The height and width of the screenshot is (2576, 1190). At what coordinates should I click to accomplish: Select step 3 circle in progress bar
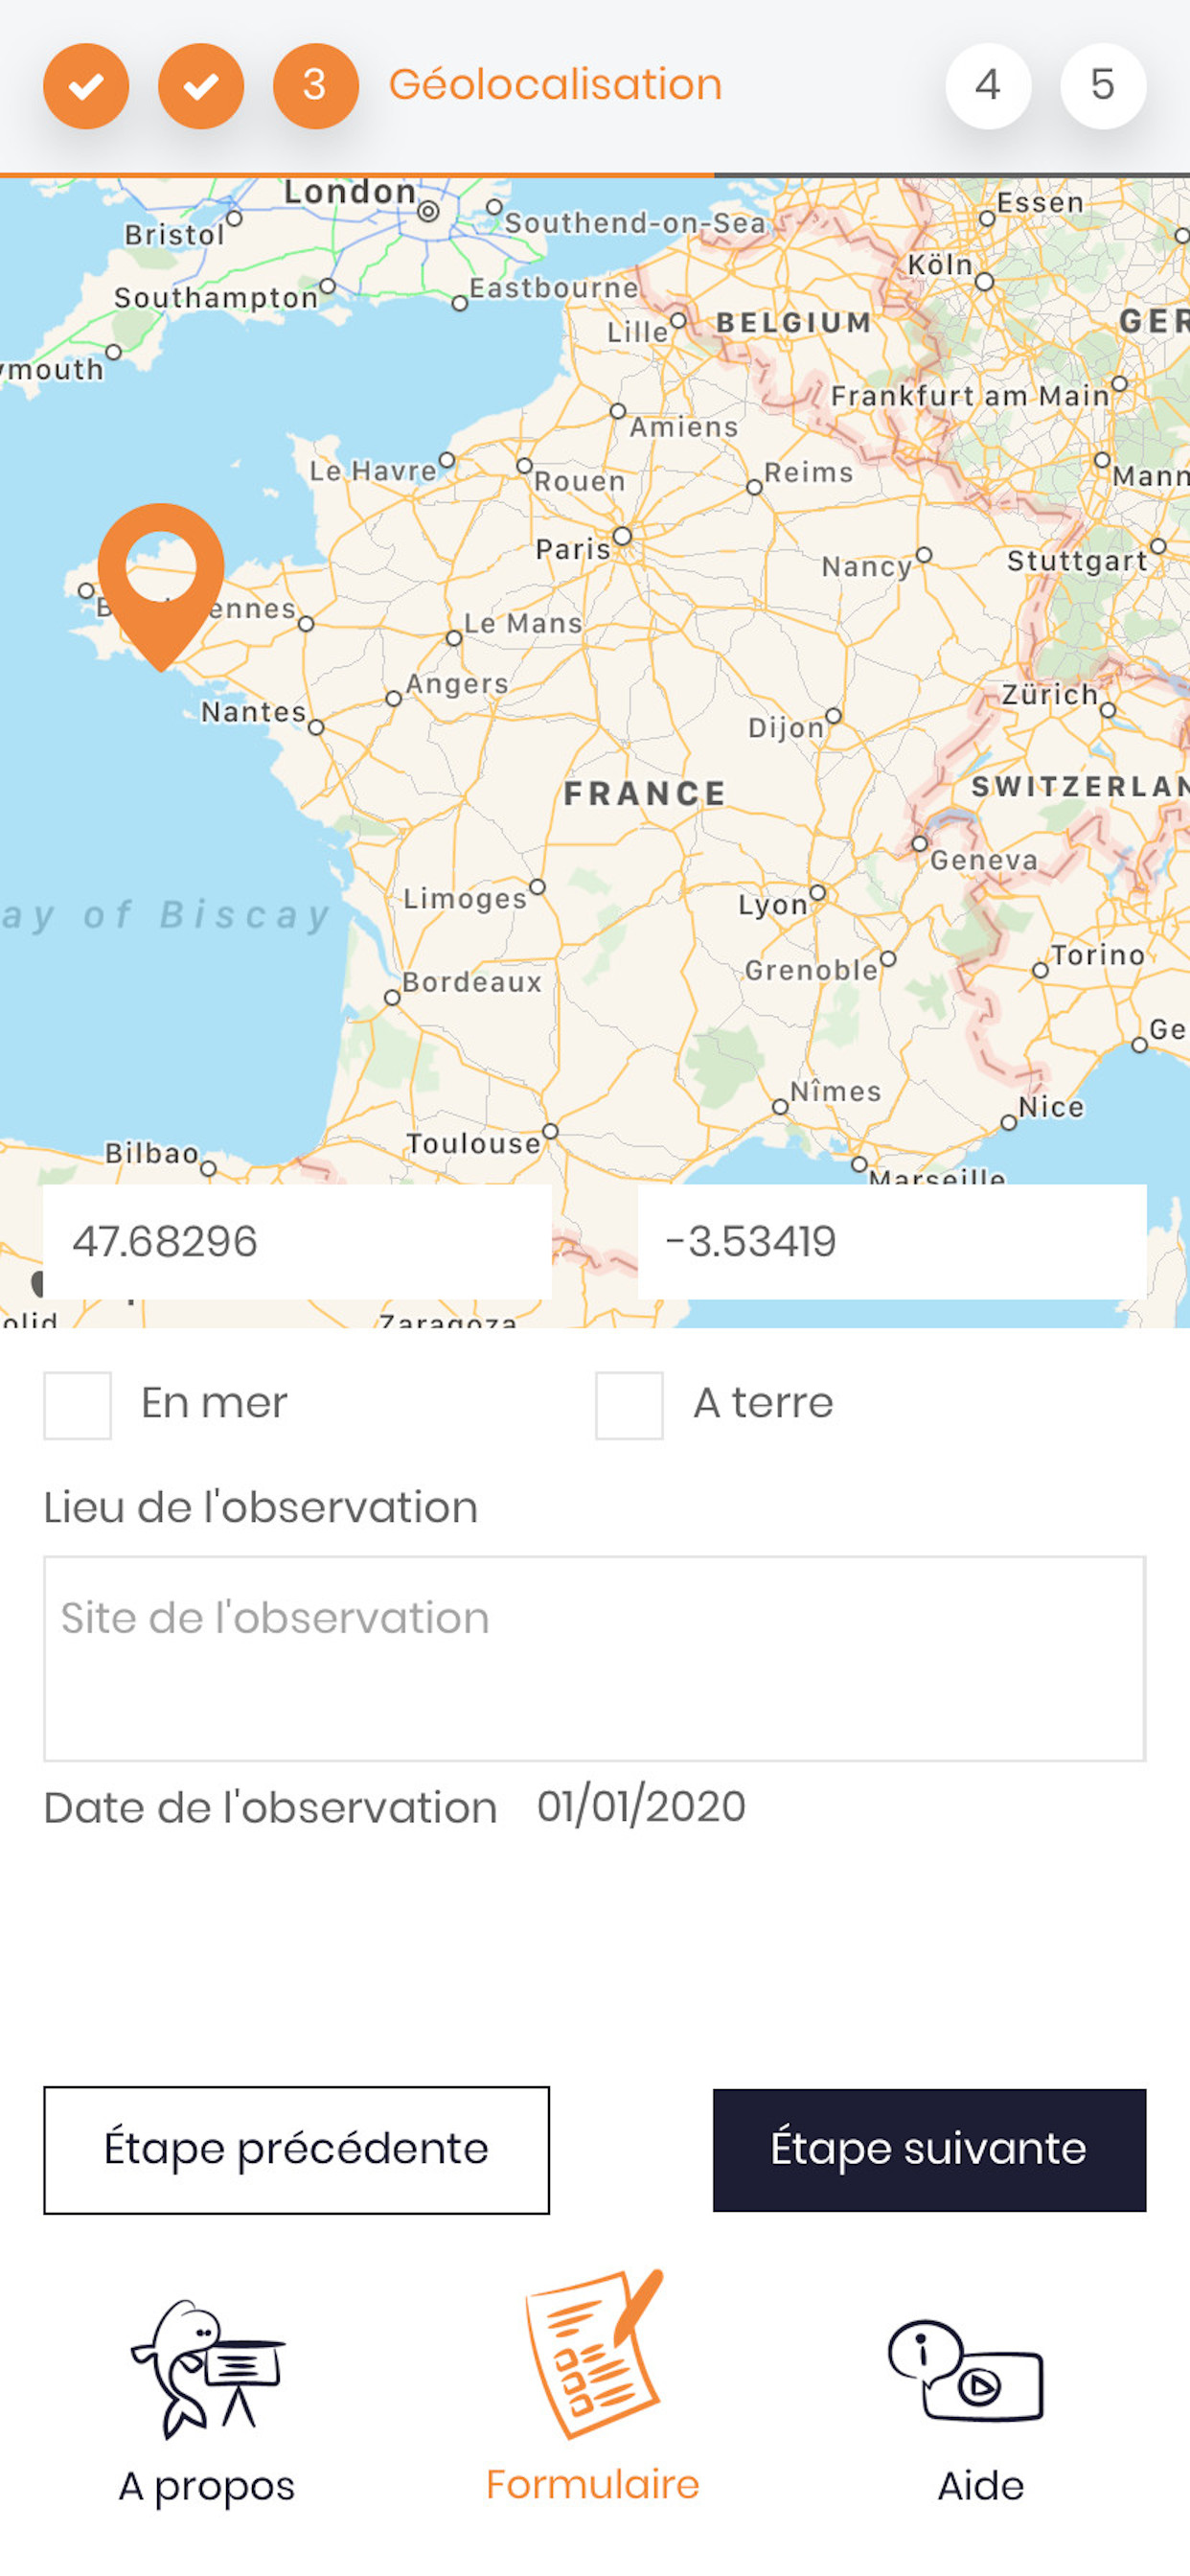pos(316,86)
